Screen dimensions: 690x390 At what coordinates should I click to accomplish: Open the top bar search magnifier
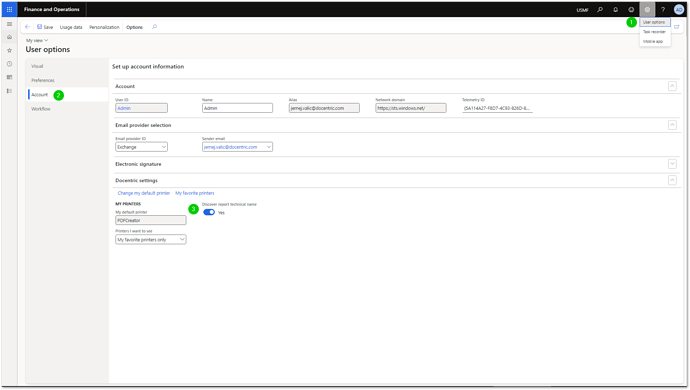point(600,9)
